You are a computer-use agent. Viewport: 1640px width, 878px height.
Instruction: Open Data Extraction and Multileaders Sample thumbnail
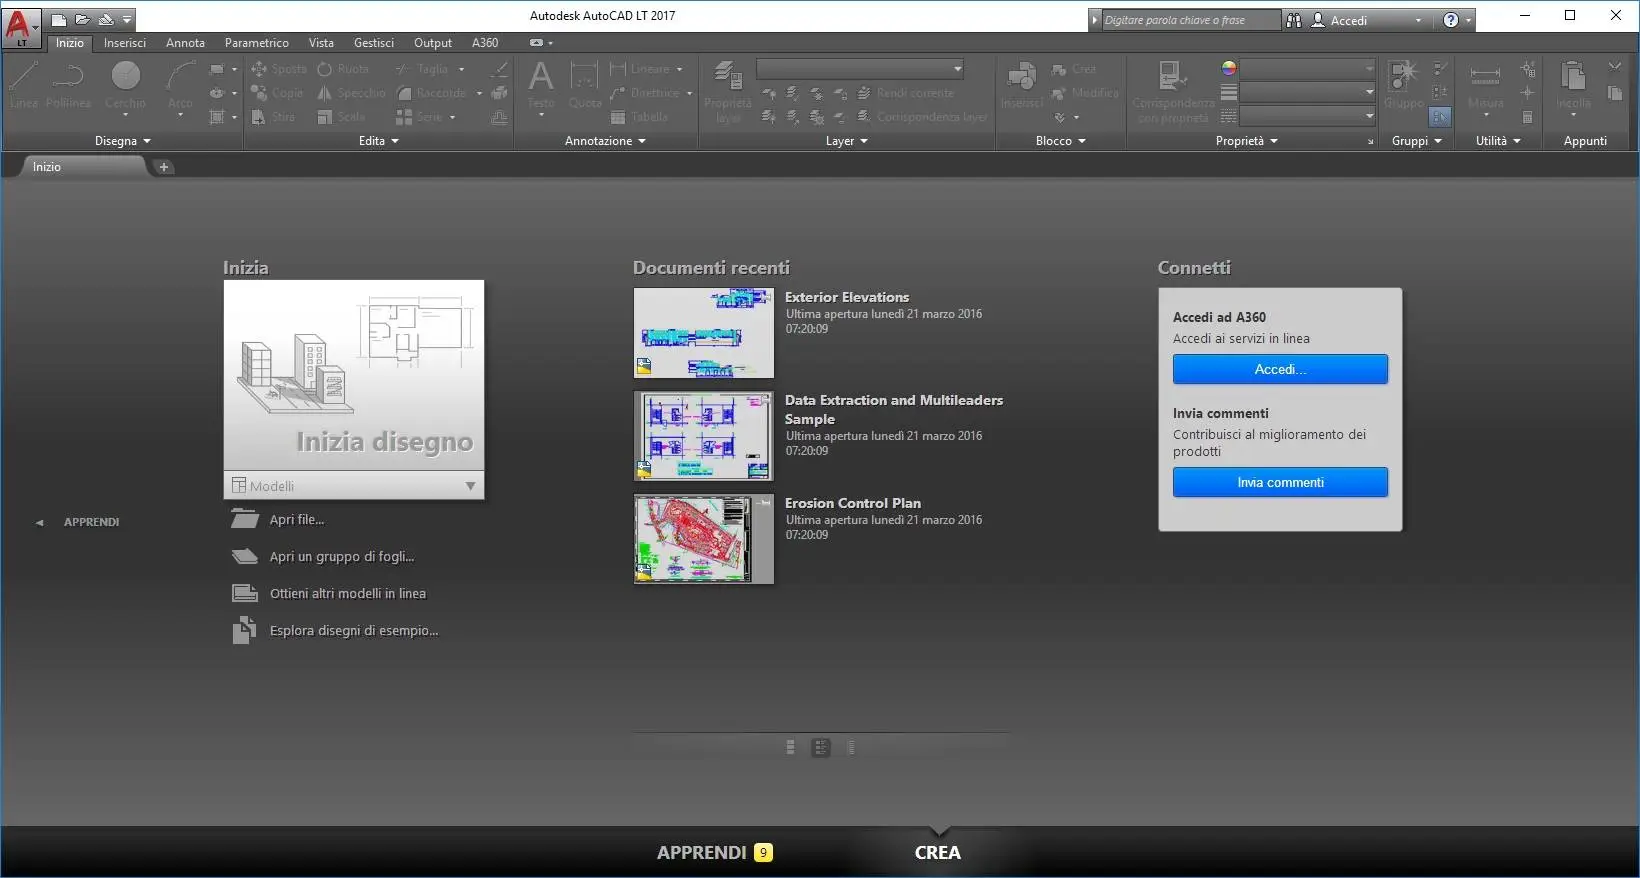click(704, 436)
